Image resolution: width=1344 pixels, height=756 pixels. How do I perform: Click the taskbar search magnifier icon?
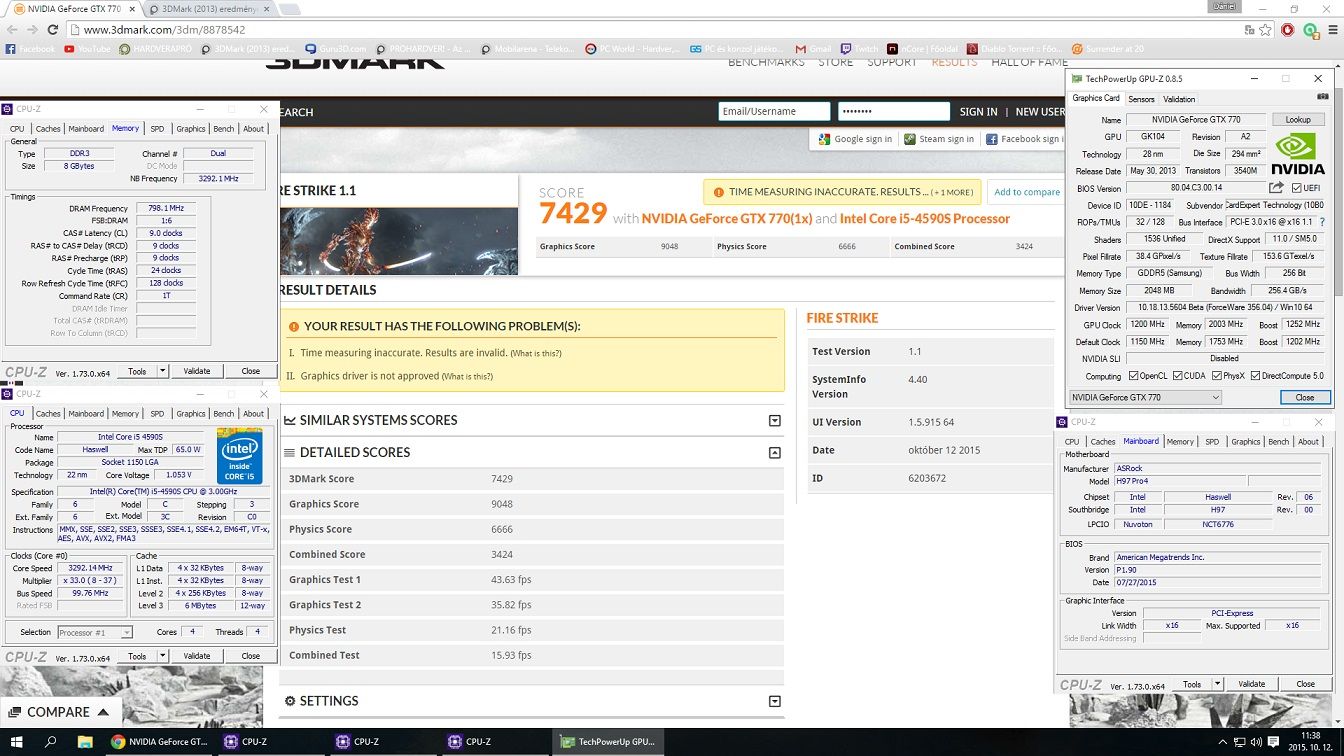(52, 742)
